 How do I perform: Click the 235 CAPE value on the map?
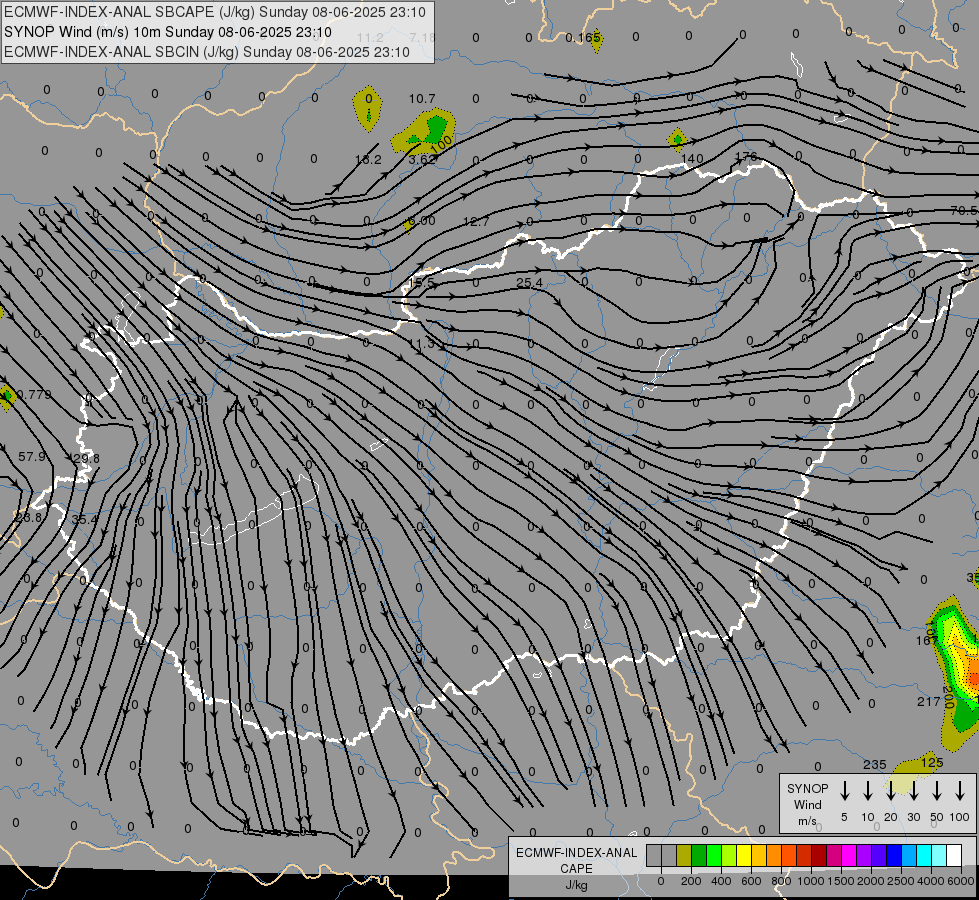pos(875,764)
